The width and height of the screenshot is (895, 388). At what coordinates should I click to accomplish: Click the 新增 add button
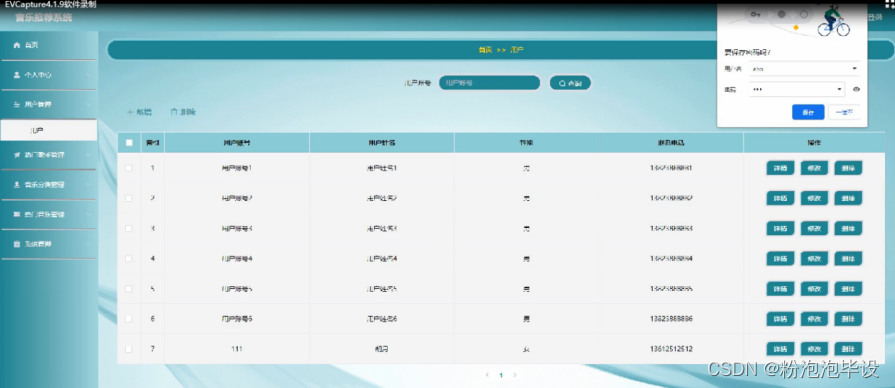139,112
